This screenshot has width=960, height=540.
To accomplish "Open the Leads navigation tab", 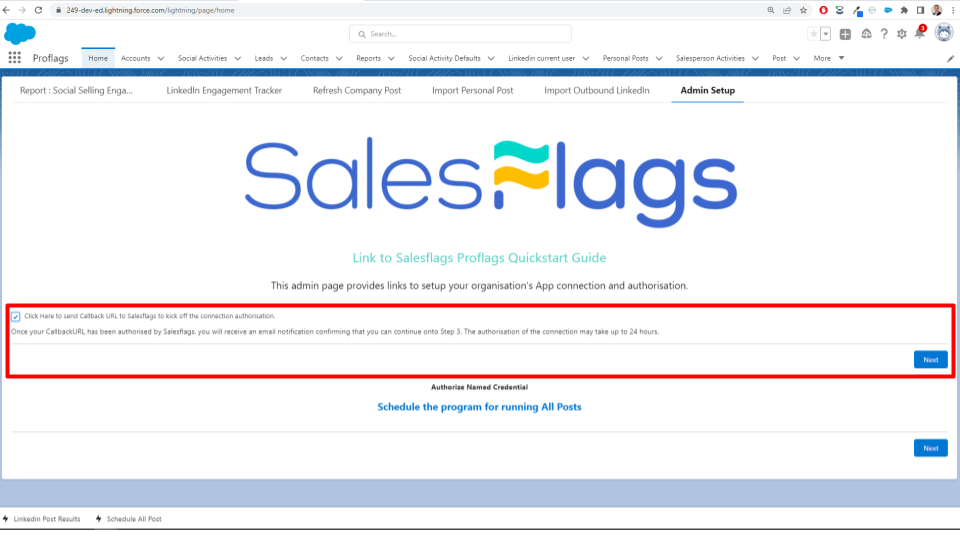I will coord(264,58).
